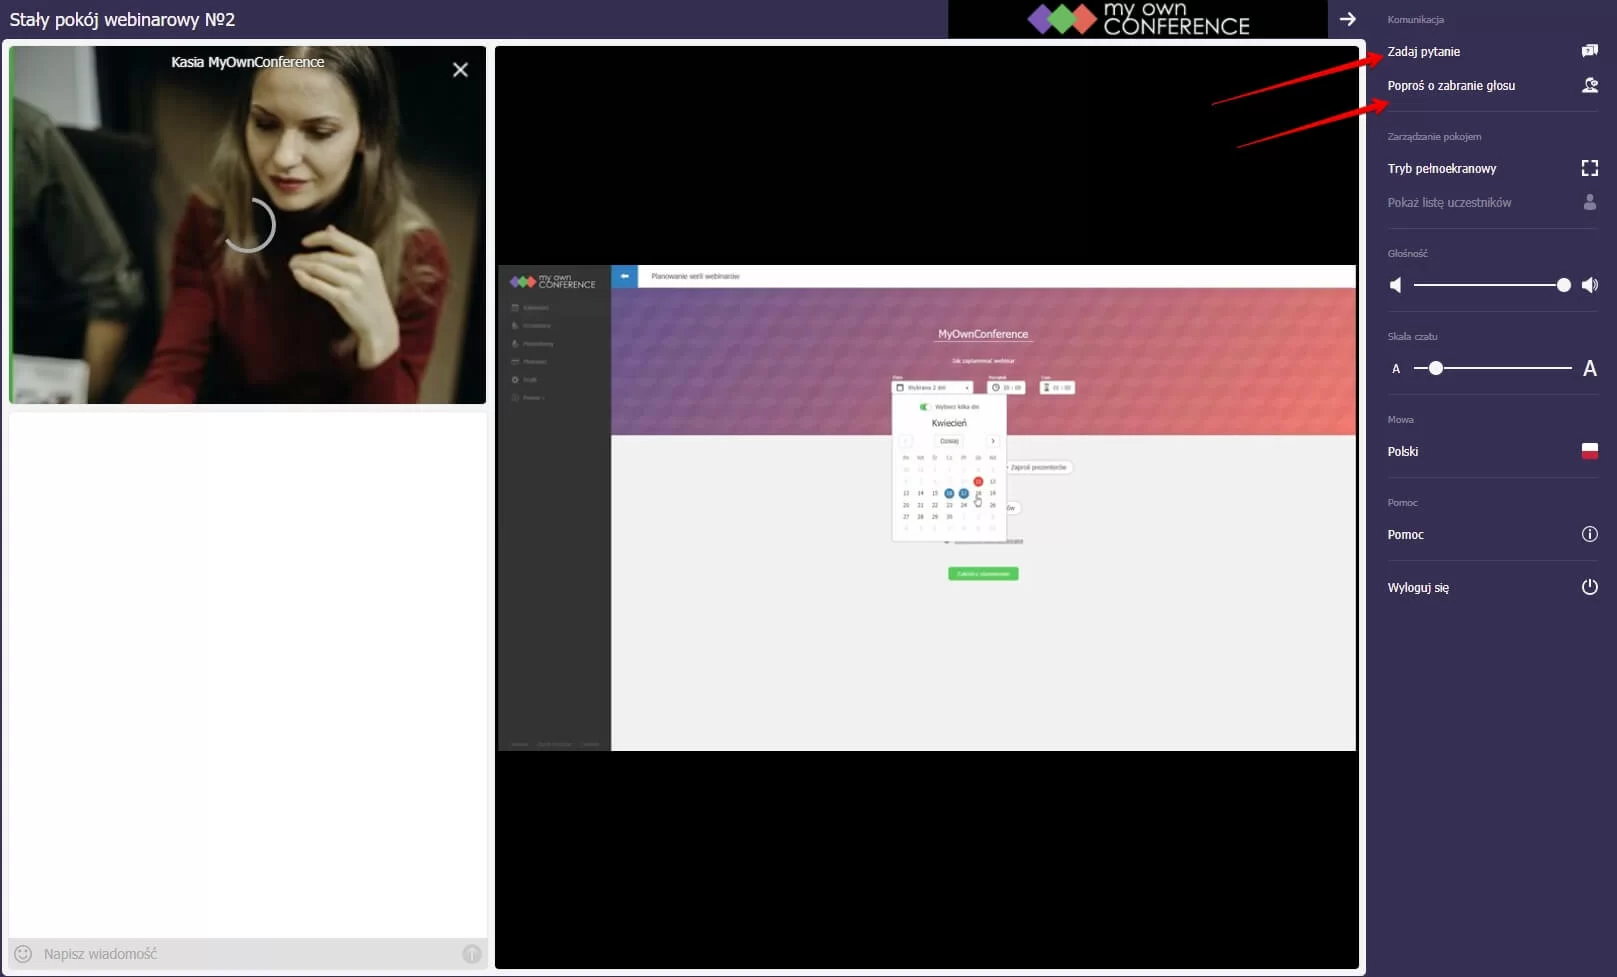Close Kasia MyOwnConference video panel
This screenshot has height=977, width=1617.
pyautogui.click(x=460, y=69)
